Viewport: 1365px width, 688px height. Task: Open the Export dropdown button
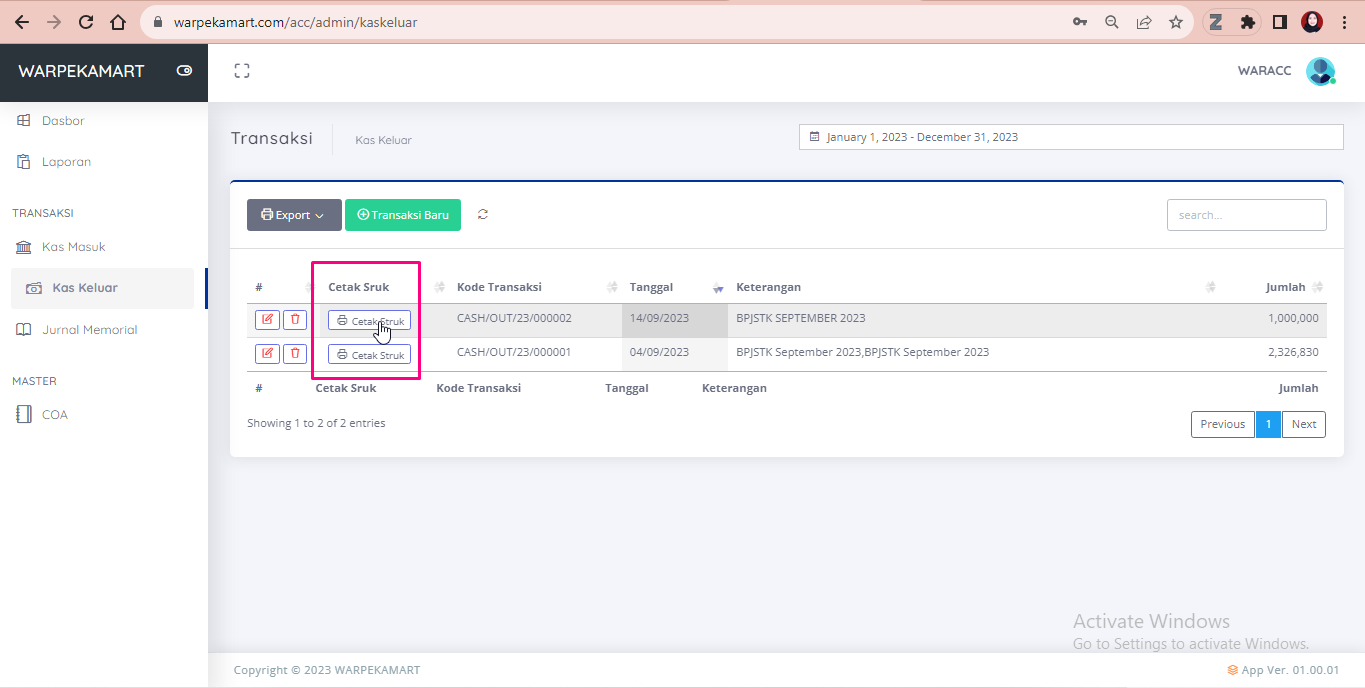click(294, 215)
